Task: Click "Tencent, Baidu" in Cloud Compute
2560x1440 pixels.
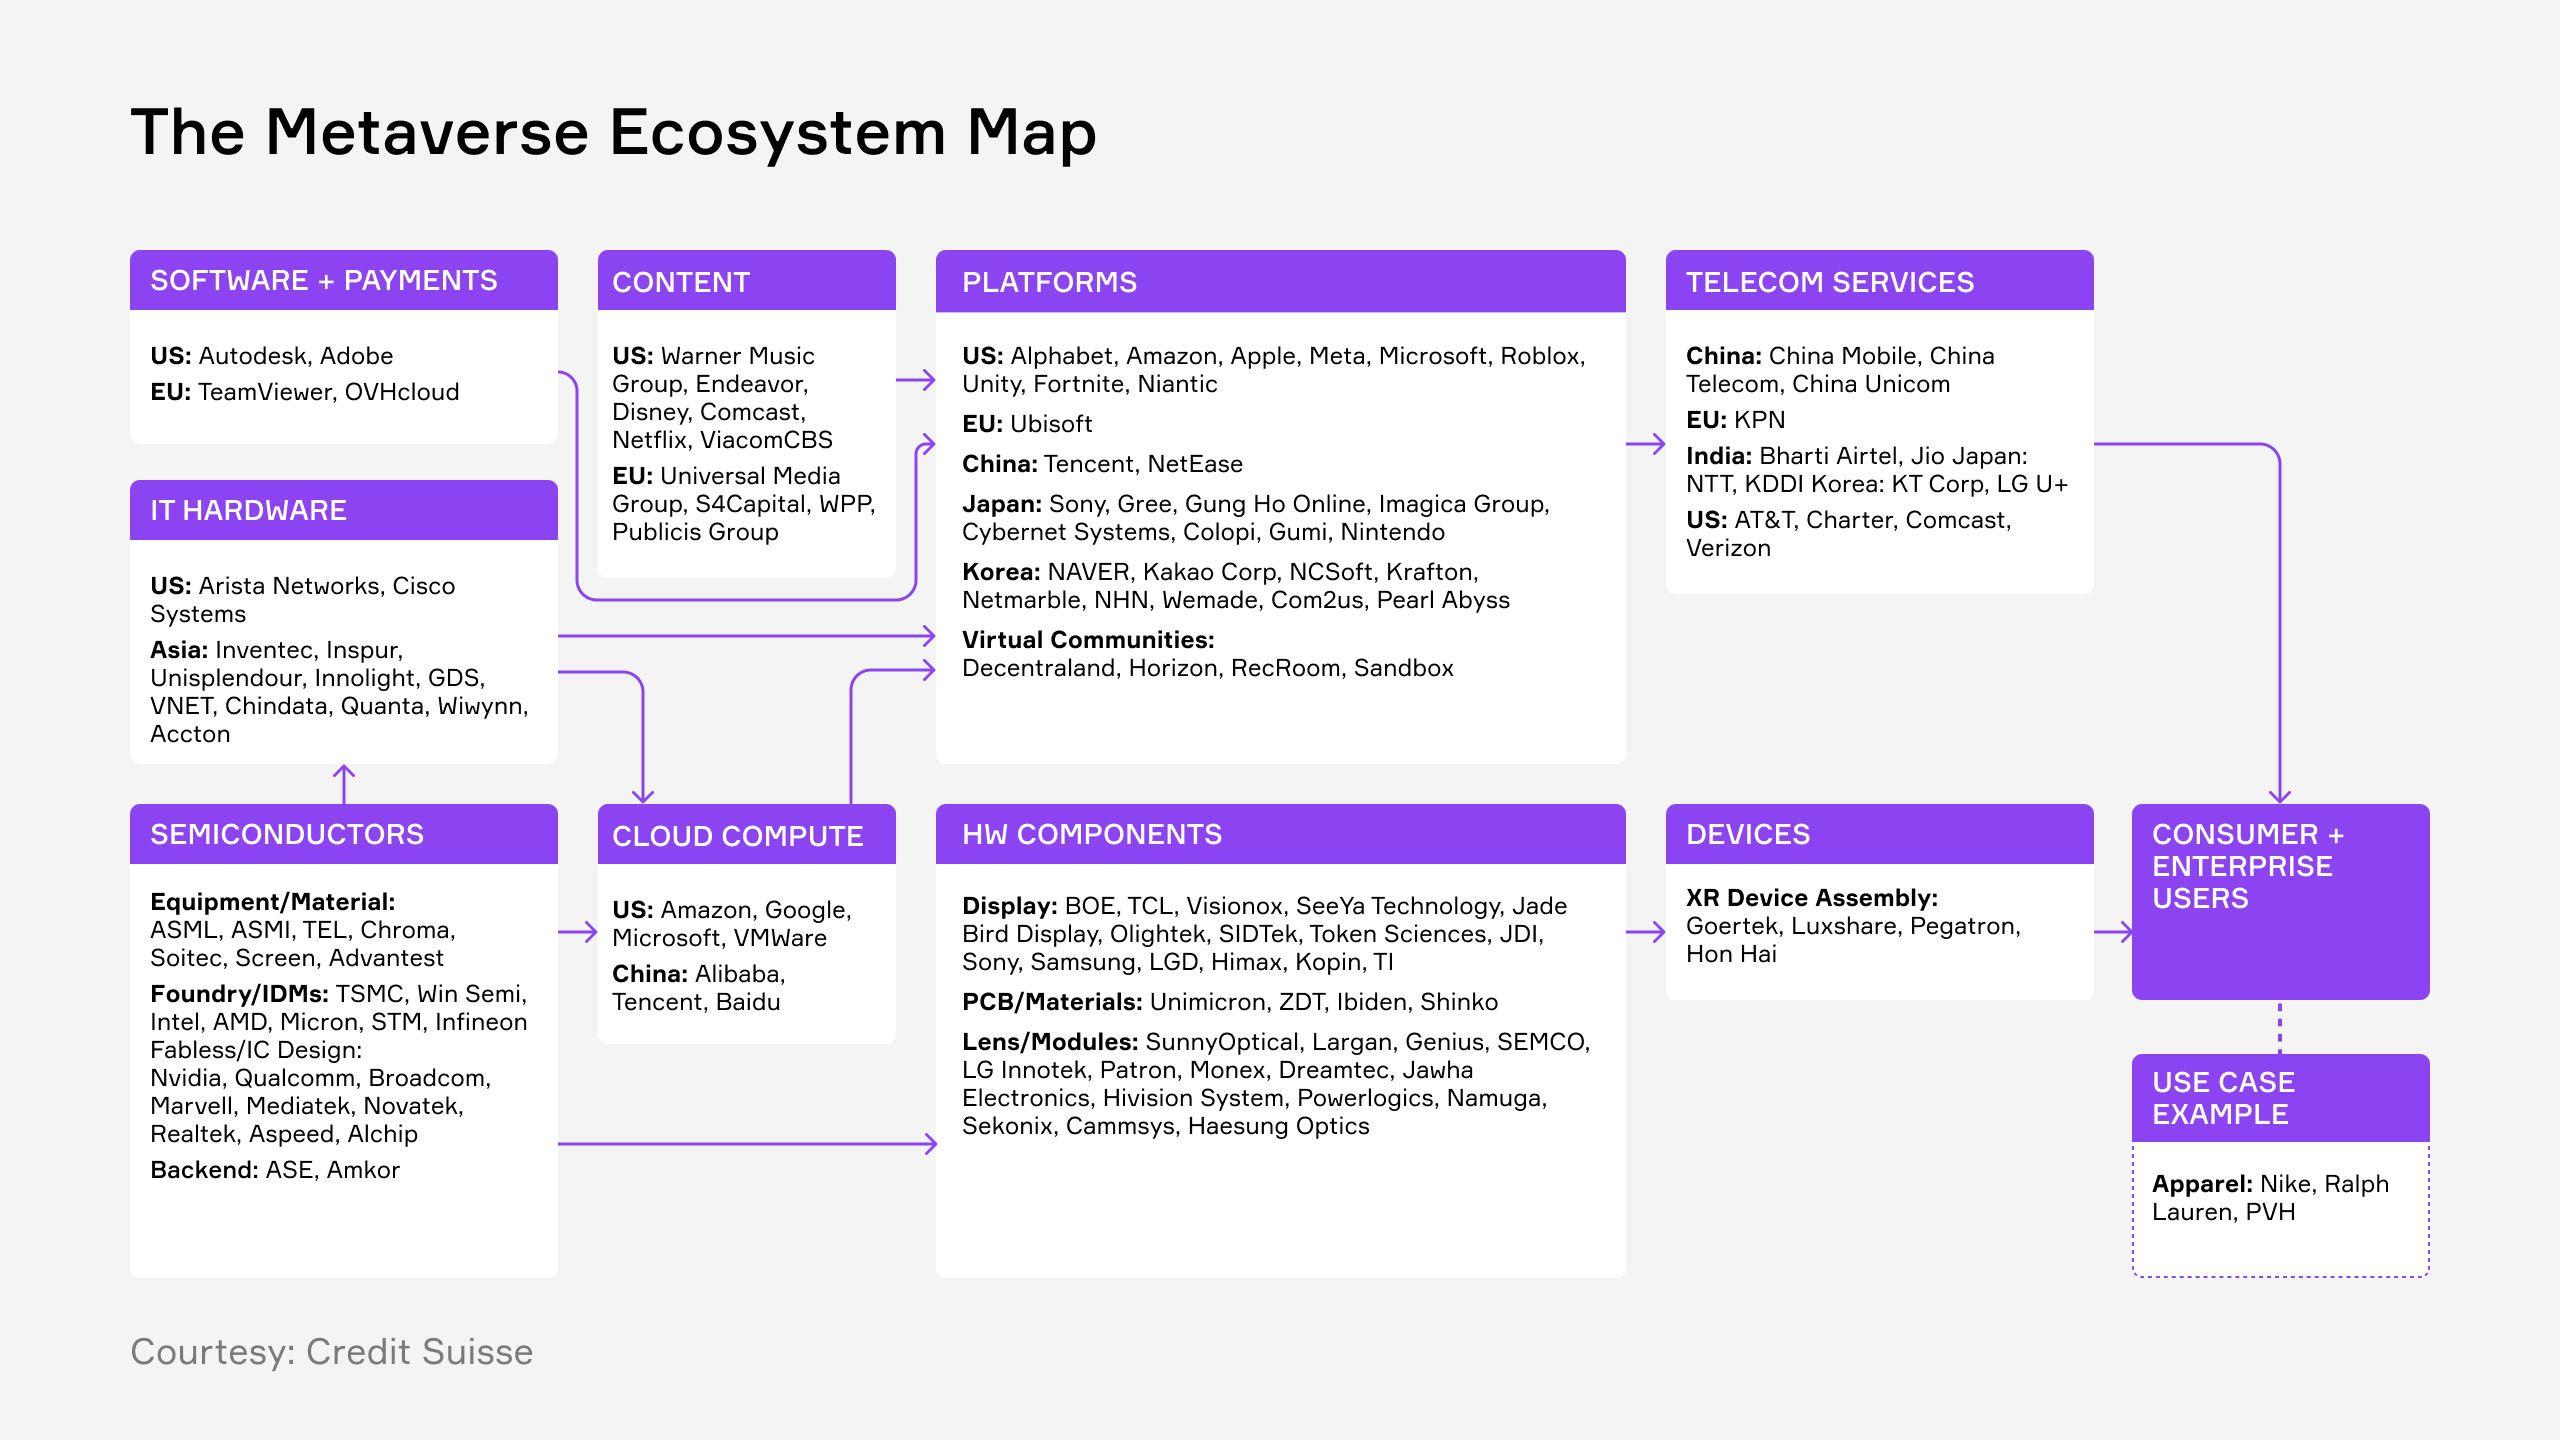Action: point(696,1002)
